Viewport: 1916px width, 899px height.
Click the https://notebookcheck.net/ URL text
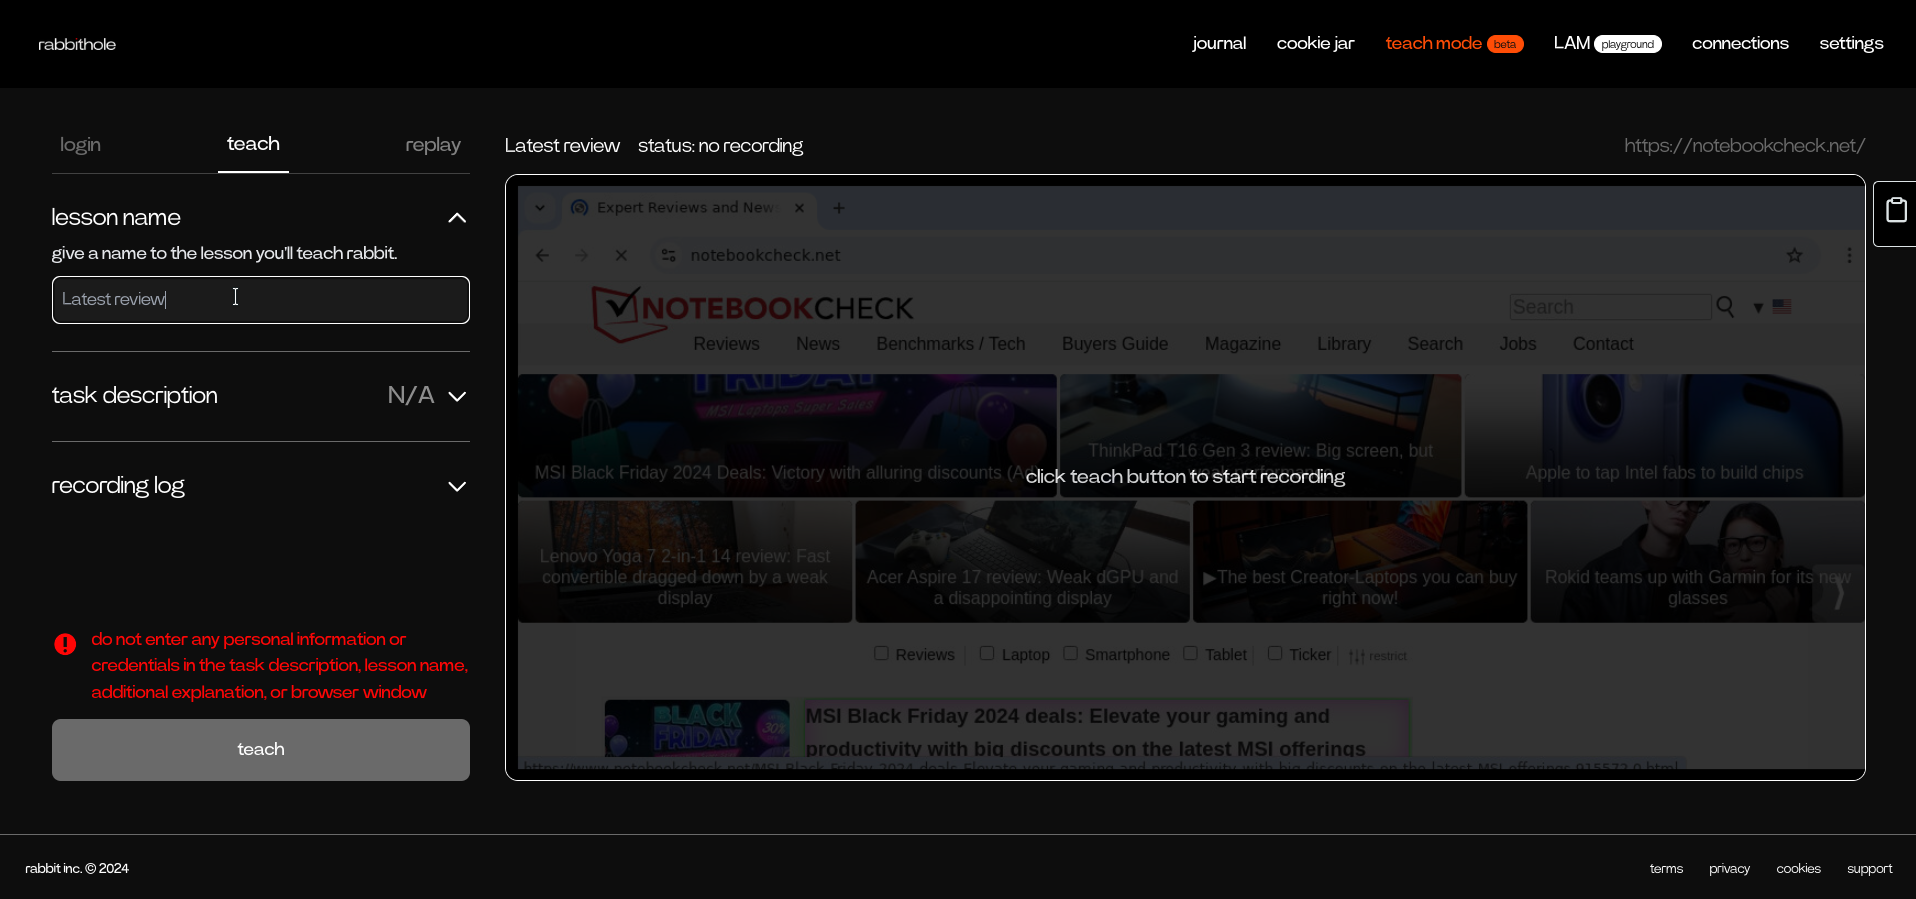coord(1744,145)
